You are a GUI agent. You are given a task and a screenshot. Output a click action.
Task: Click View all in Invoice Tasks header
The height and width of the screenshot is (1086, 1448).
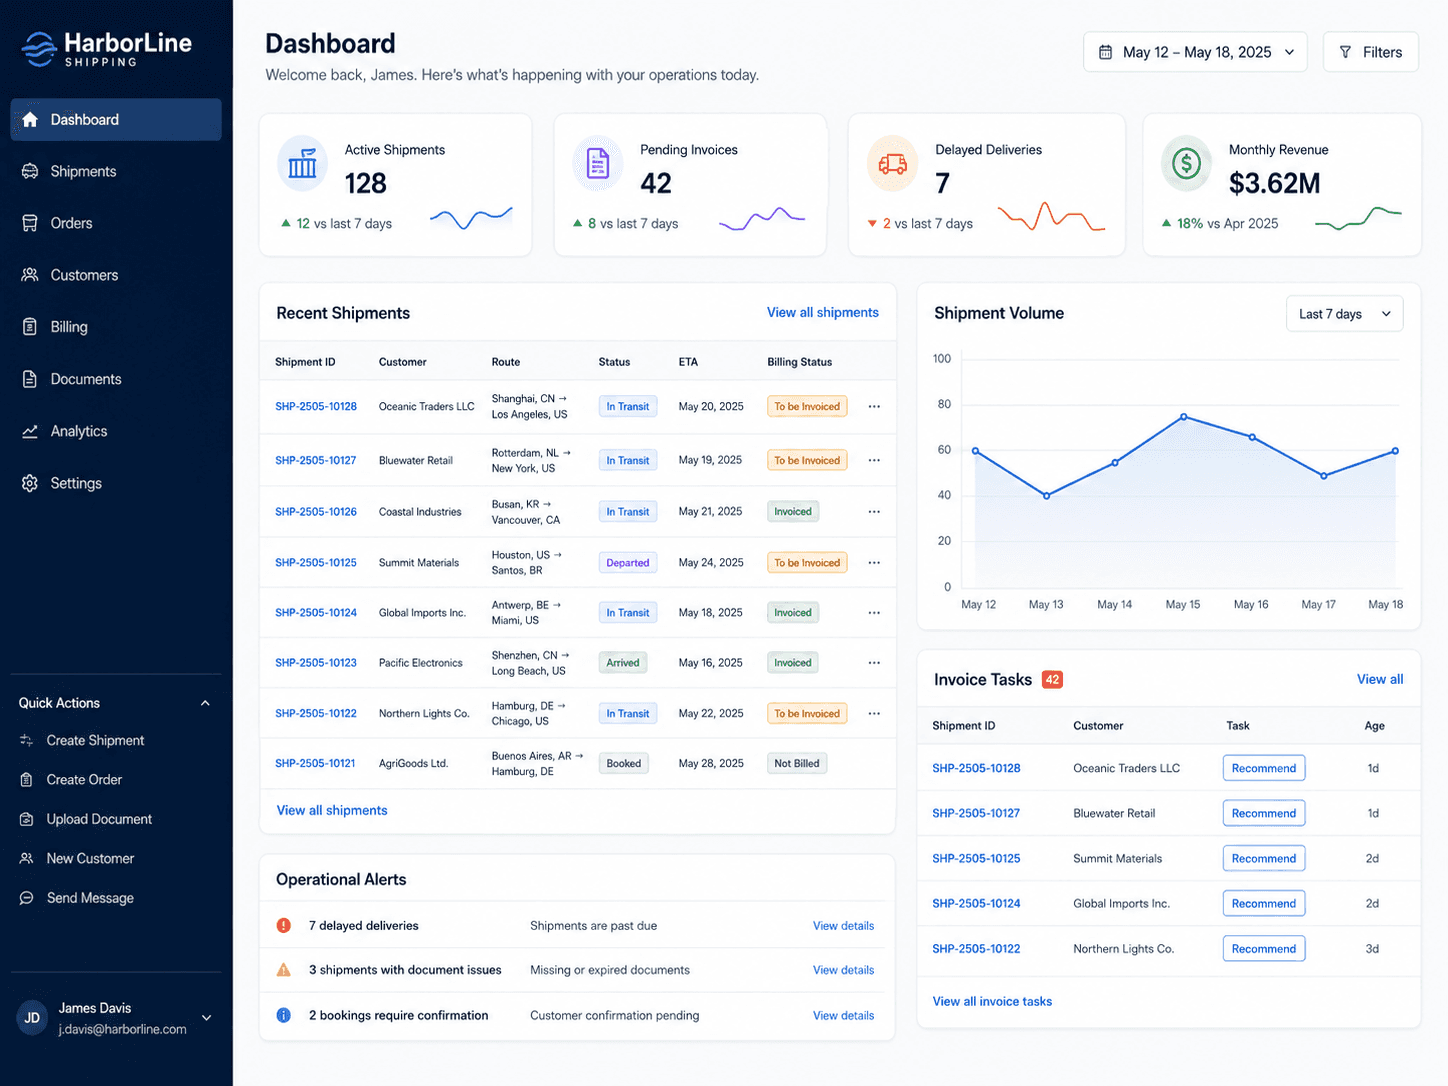(x=1380, y=680)
